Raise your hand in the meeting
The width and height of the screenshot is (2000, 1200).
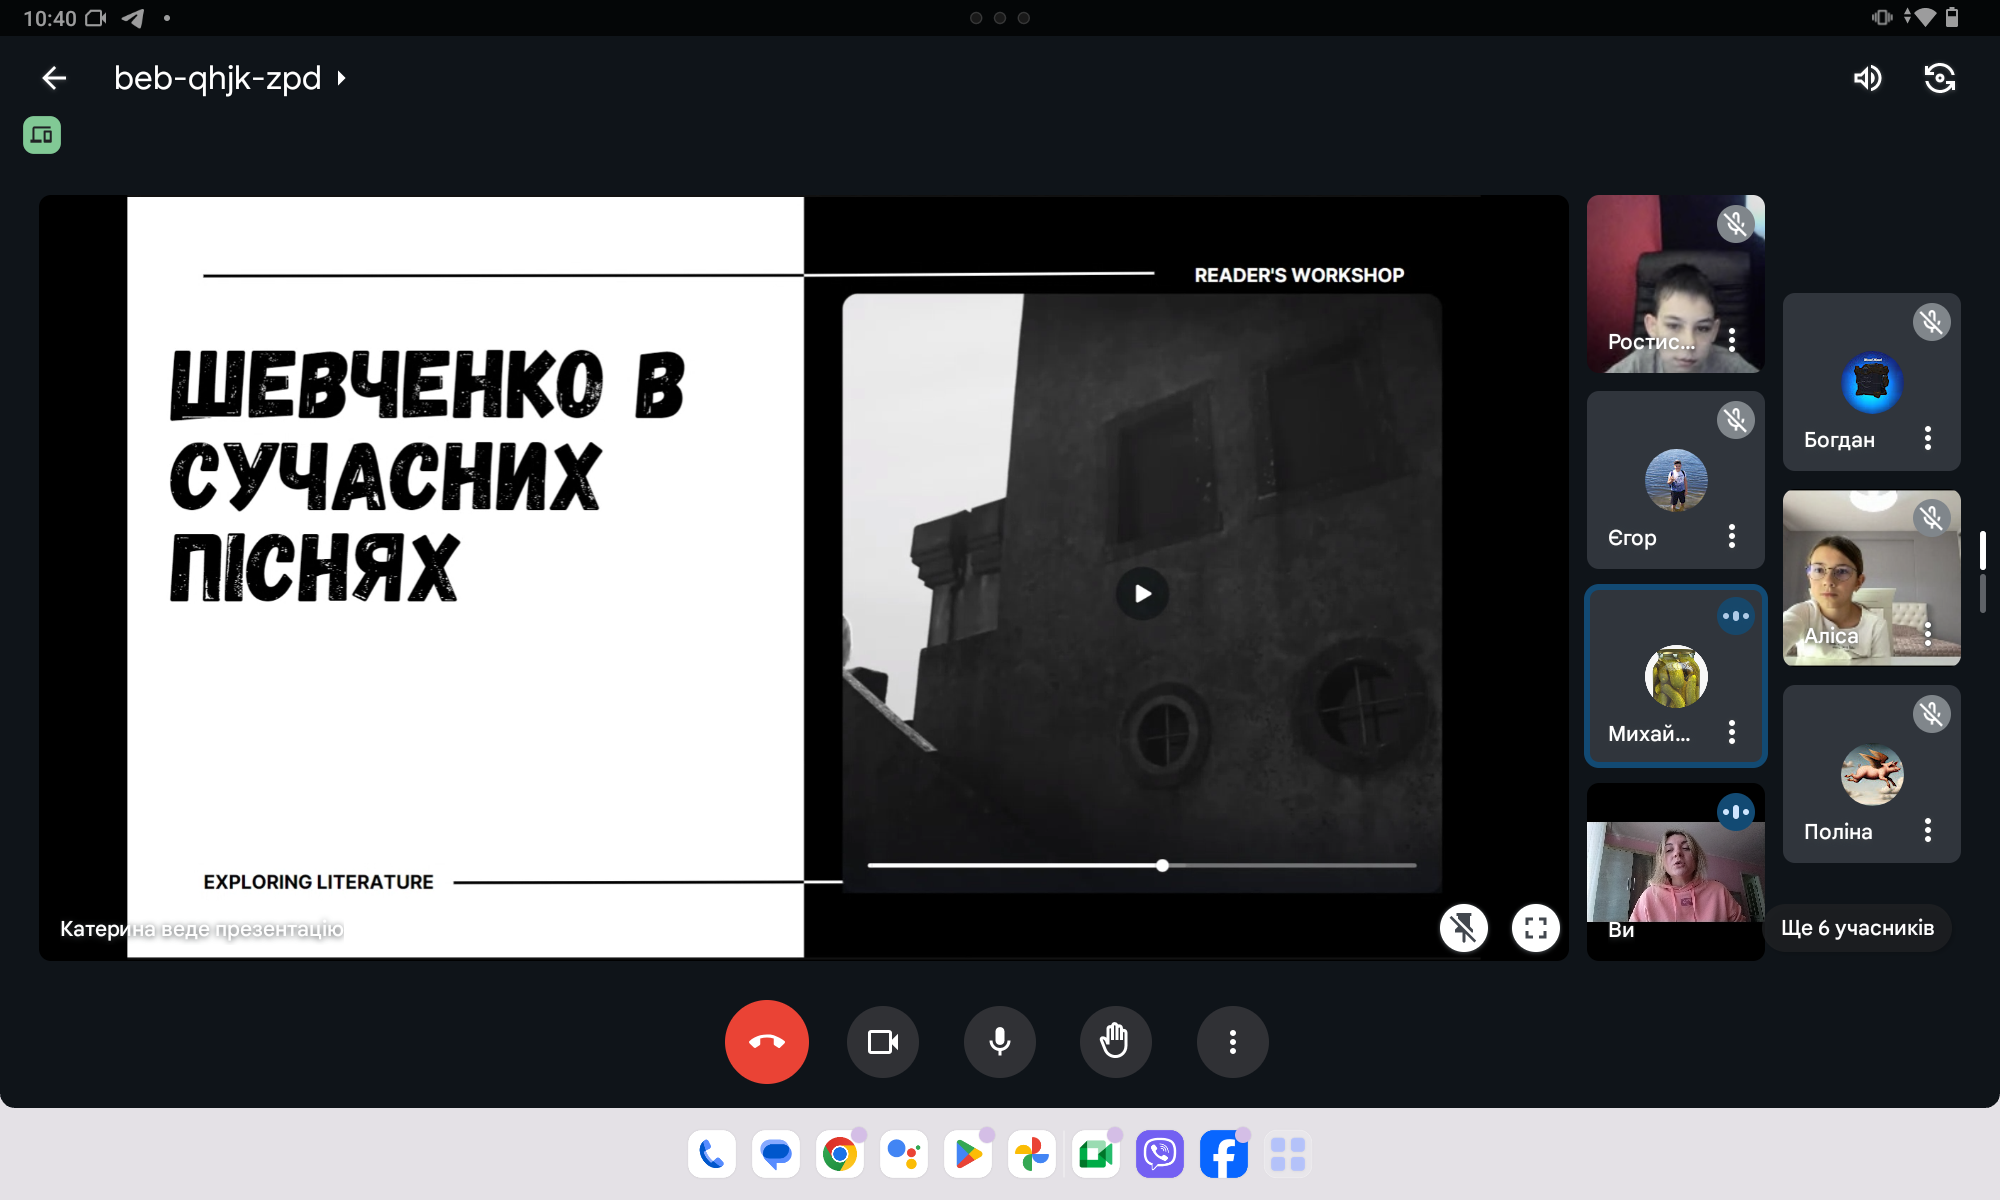[1115, 1042]
